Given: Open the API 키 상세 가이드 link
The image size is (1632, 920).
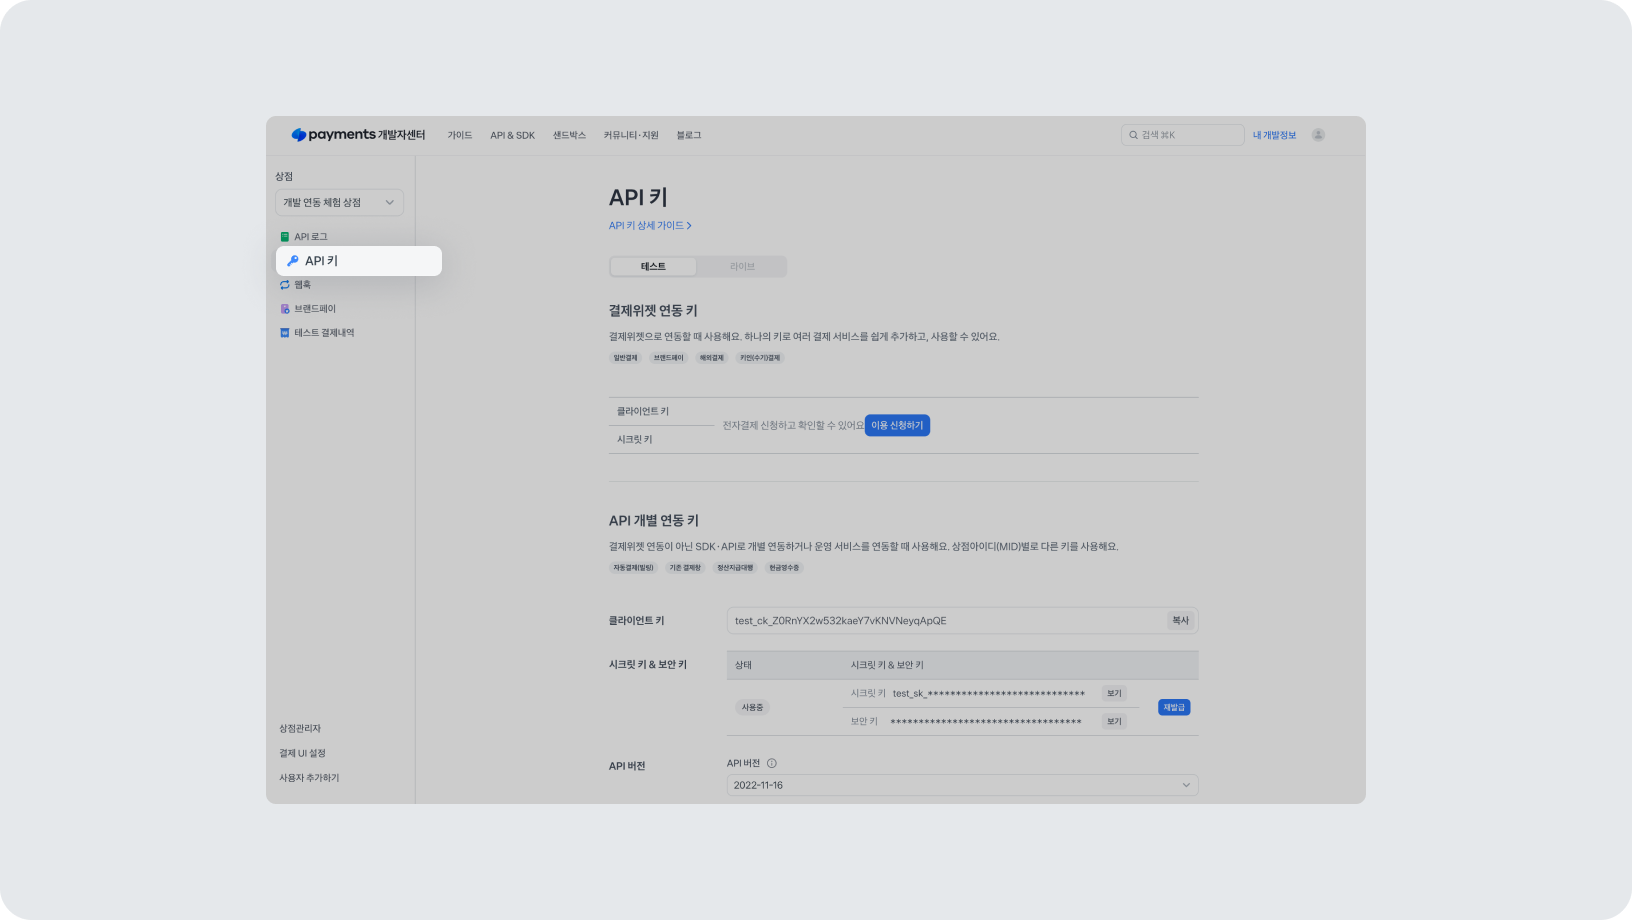Looking at the screenshot, I should (x=650, y=226).
